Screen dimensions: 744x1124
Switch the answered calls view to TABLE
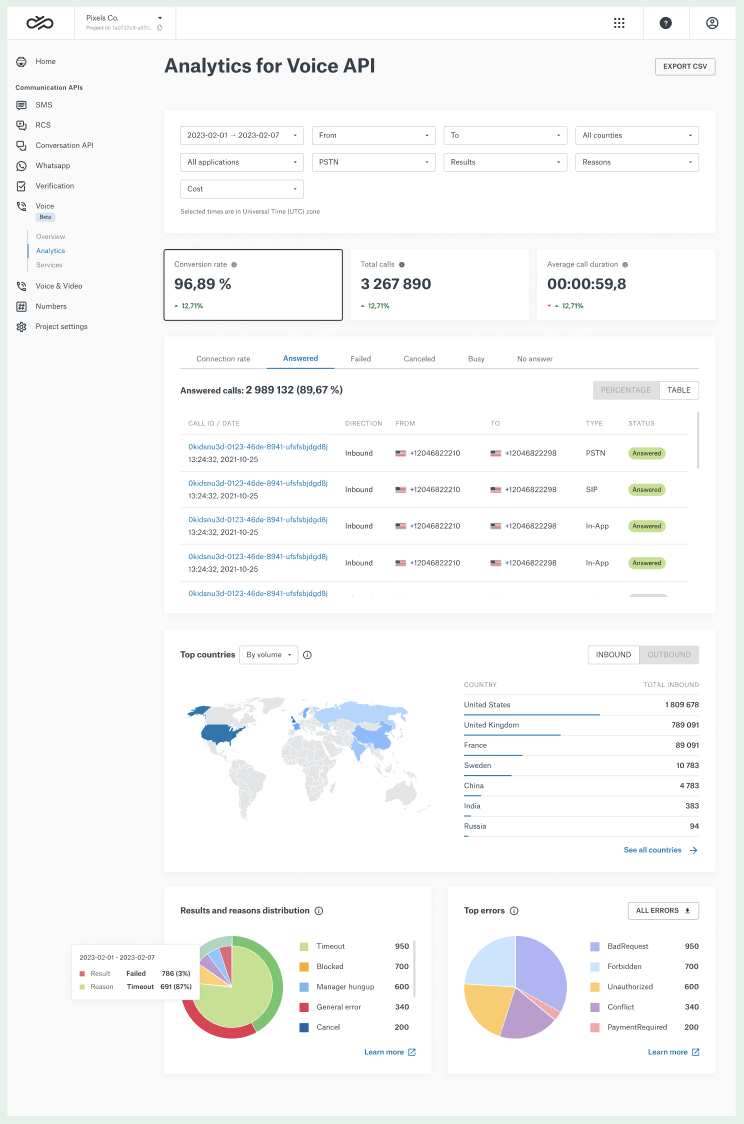679,390
